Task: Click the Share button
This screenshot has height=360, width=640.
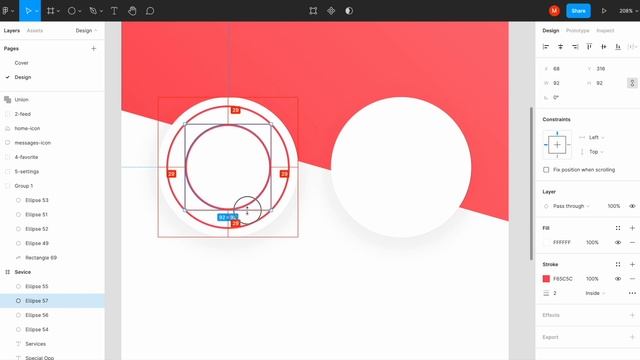Action: (x=578, y=11)
